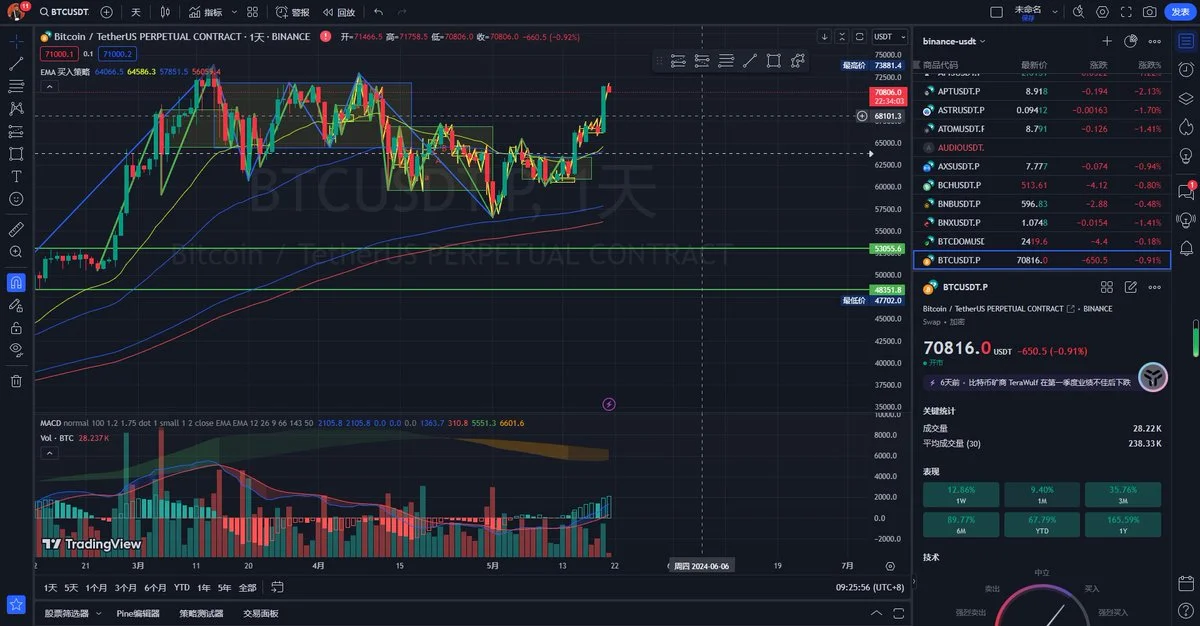Hide all drawings with eye icon

click(16, 349)
